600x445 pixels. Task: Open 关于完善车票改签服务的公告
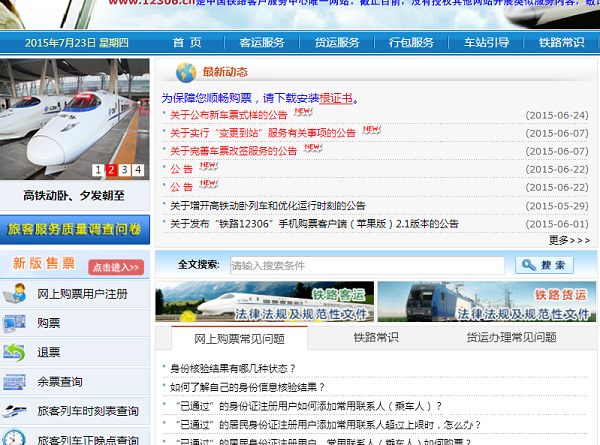(x=233, y=151)
